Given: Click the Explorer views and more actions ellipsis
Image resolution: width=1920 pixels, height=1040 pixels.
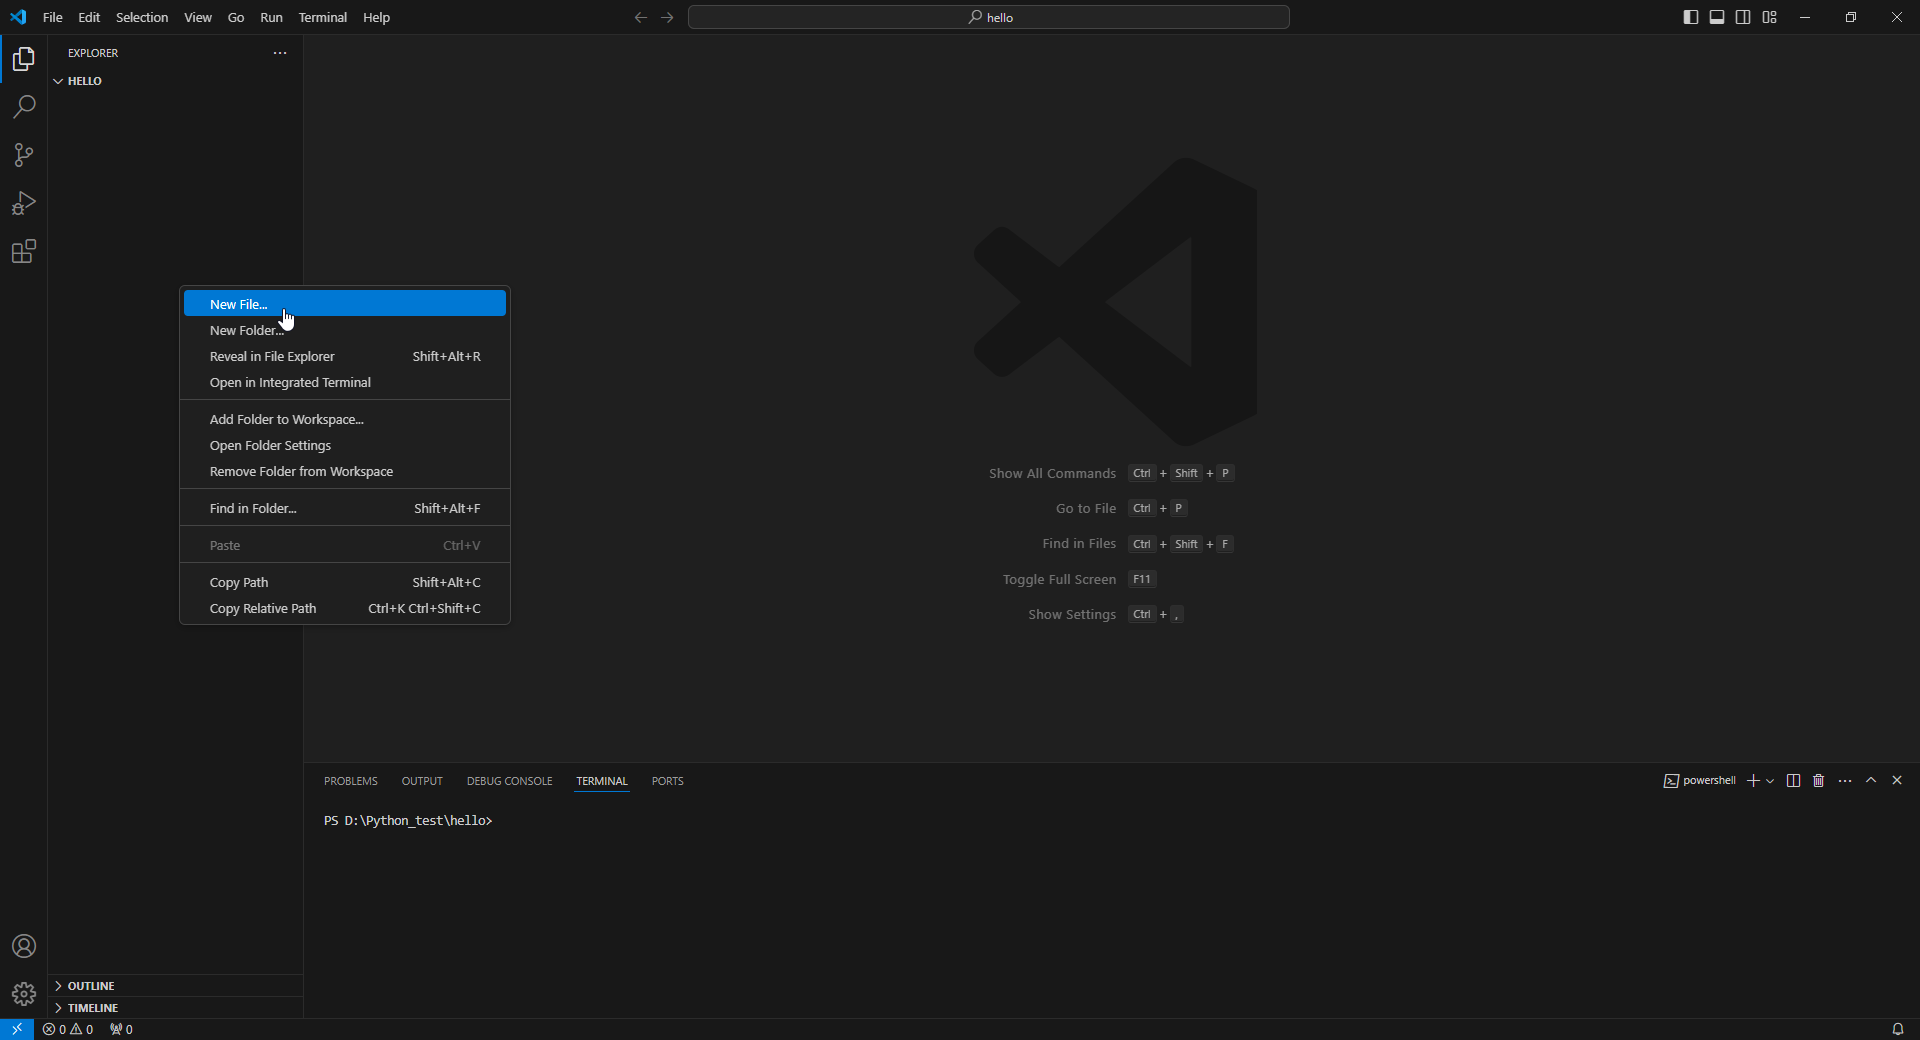Looking at the screenshot, I should tap(280, 53).
